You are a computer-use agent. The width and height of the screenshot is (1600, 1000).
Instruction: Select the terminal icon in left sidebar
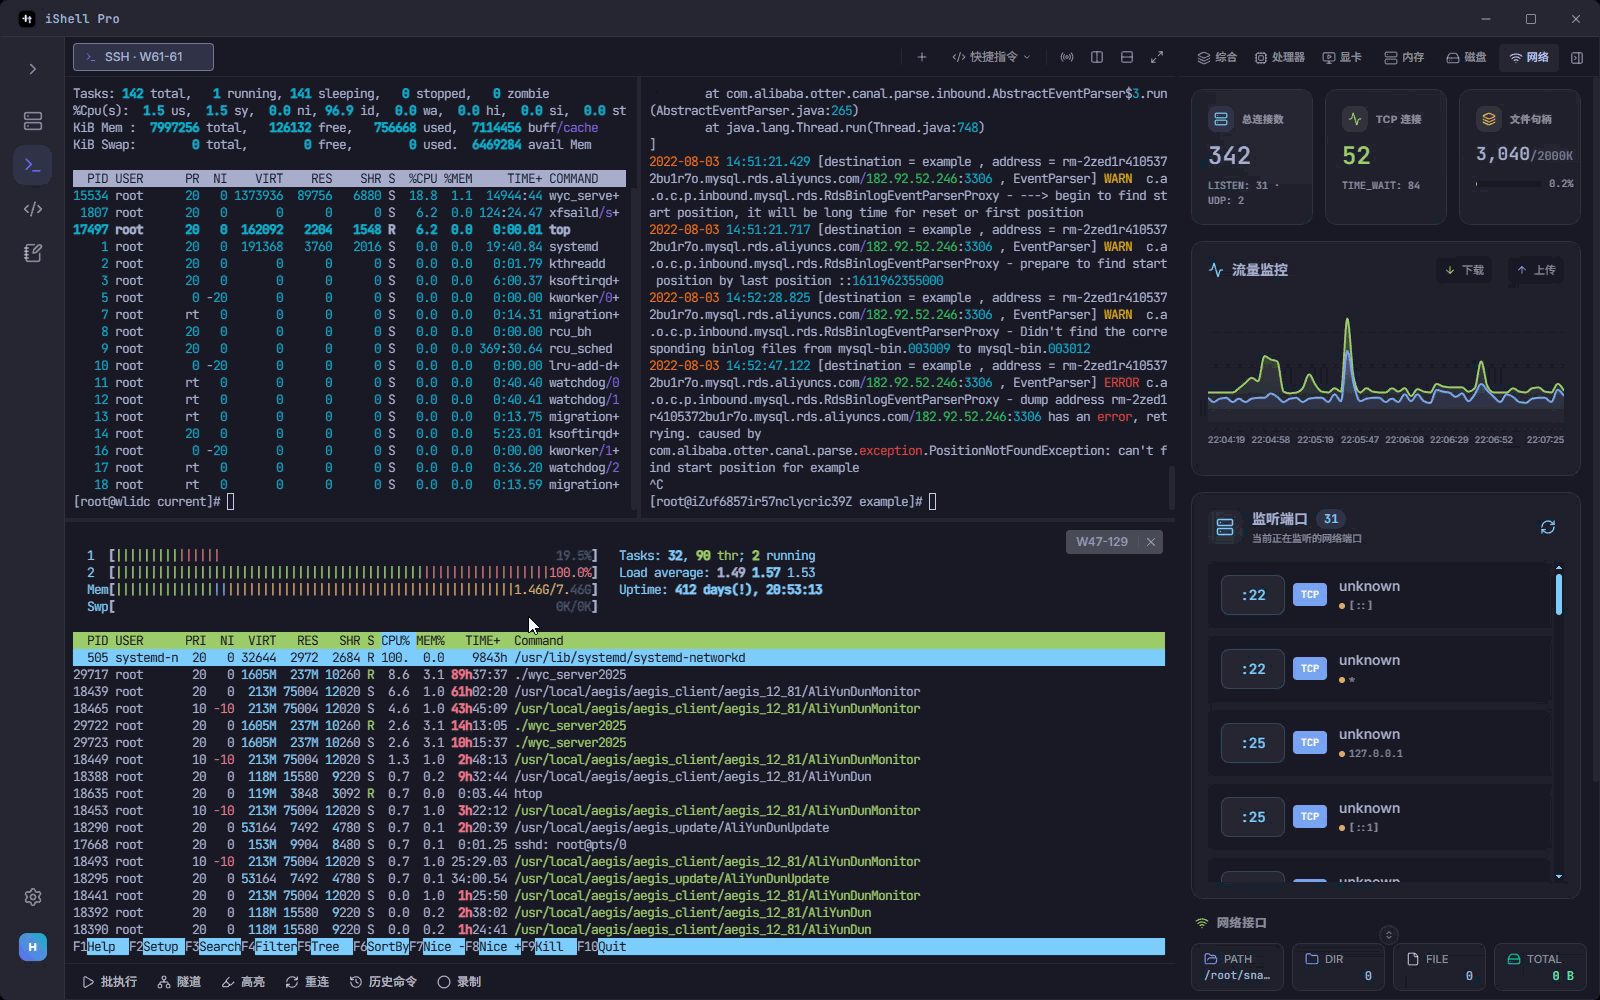[33, 165]
